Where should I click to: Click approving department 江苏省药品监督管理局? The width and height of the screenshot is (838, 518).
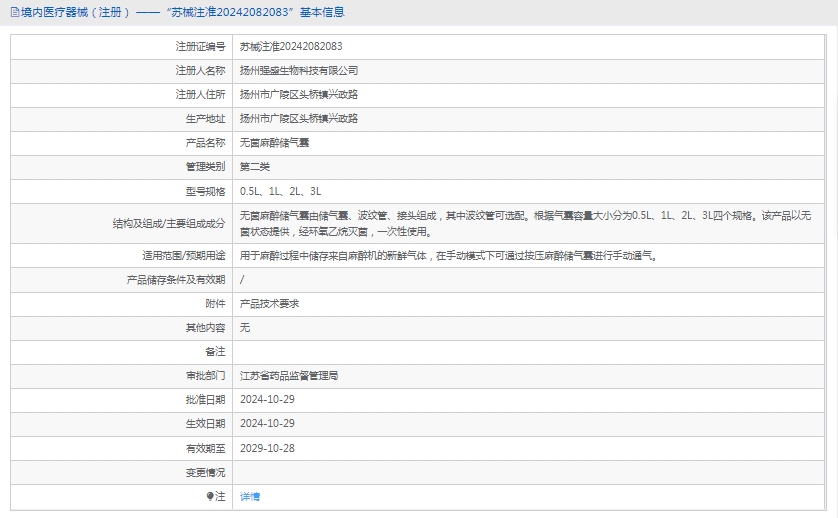pyautogui.click(x=289, y=376)
